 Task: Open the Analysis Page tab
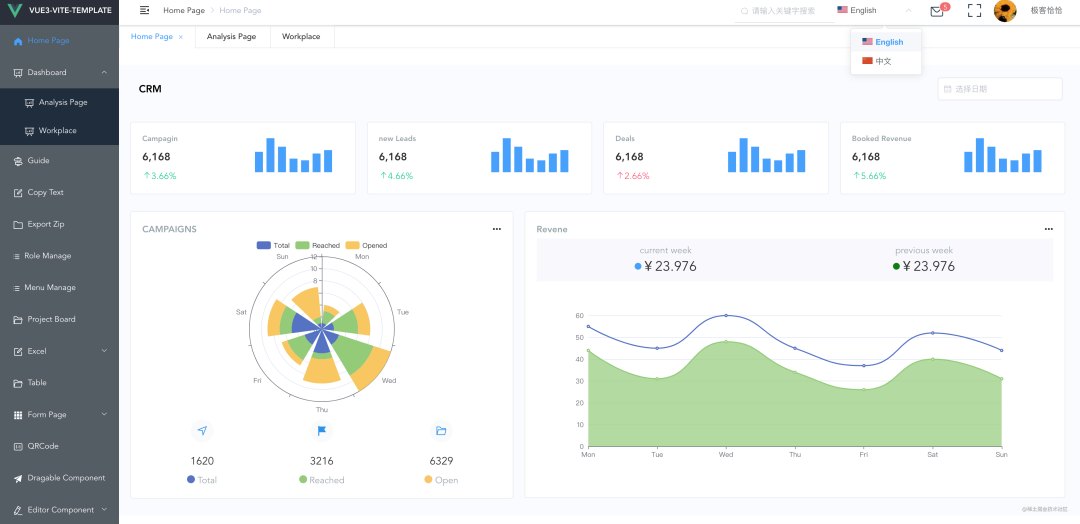(x=231, y=36)
